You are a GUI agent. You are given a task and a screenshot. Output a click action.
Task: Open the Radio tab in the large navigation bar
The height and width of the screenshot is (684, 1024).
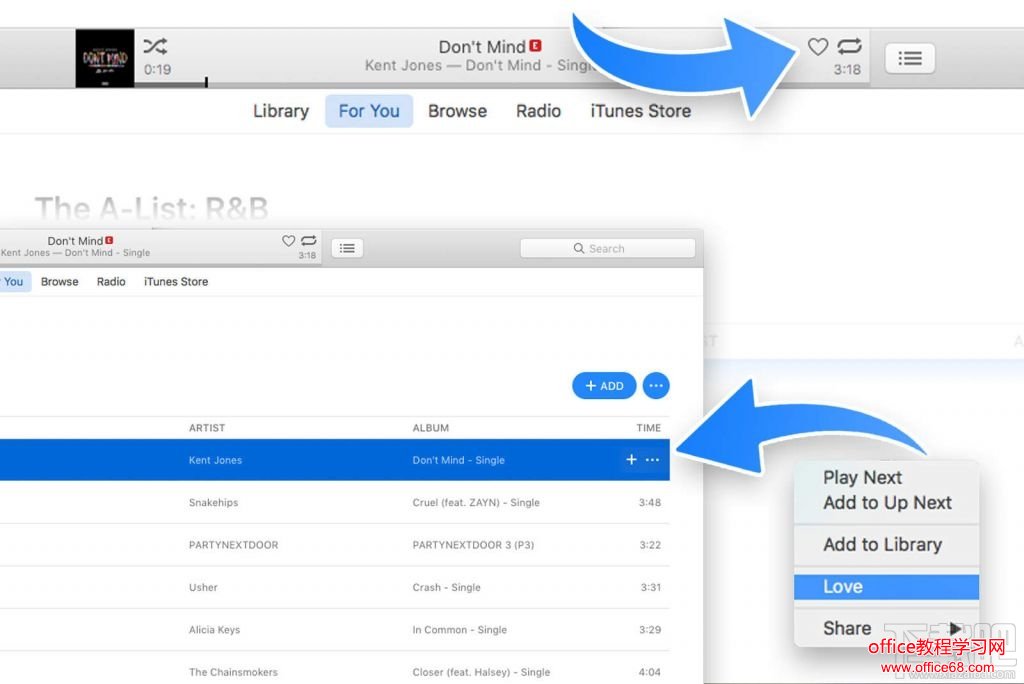[x=538, y=111]
